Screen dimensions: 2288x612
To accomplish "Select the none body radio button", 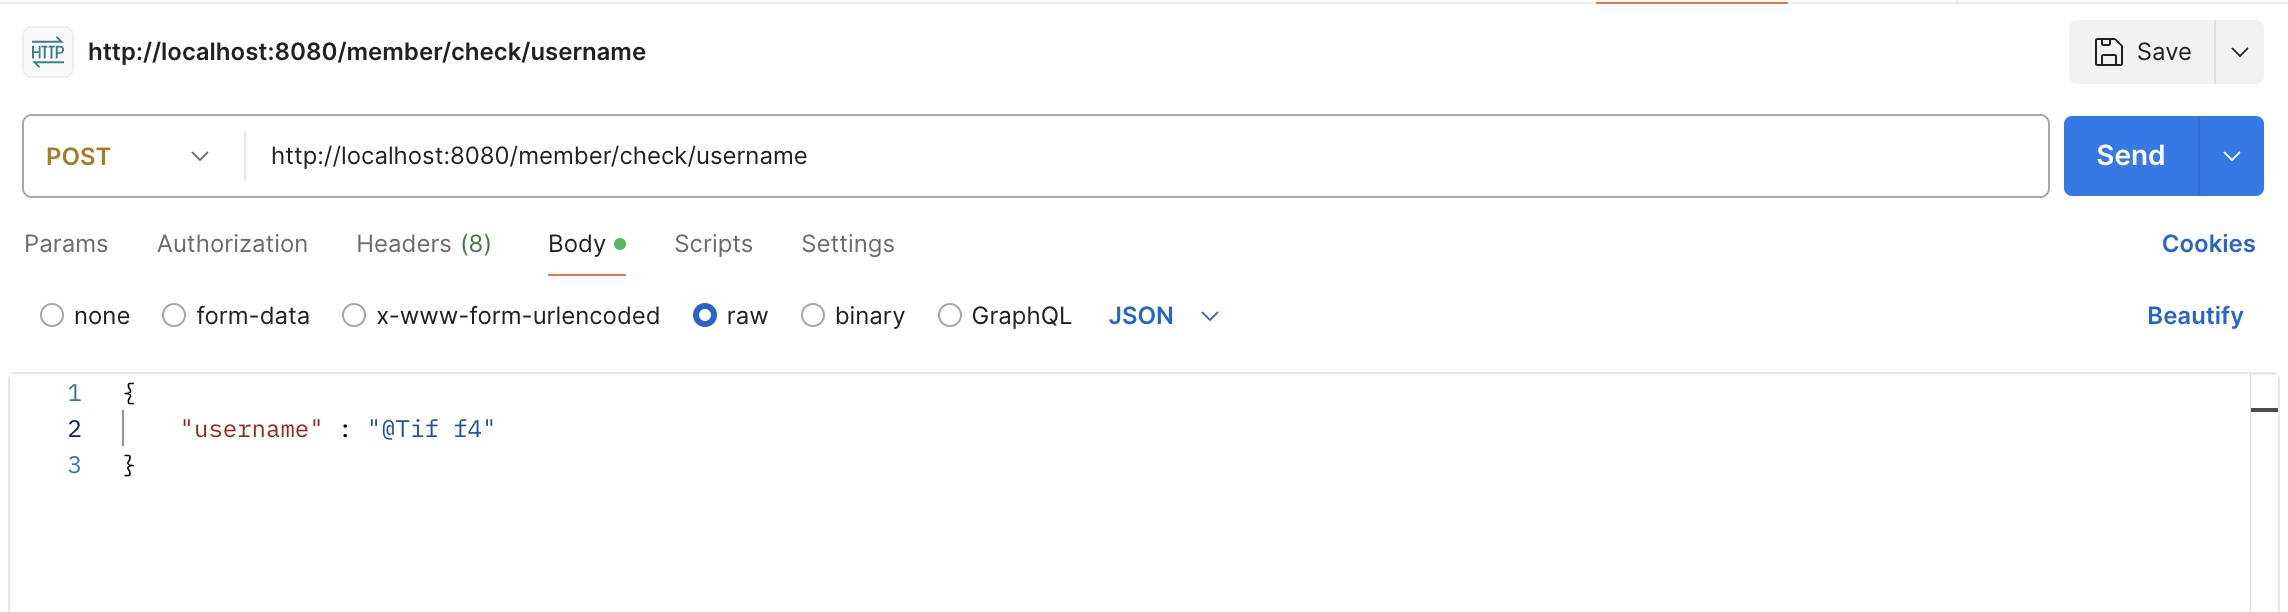I will [52, 316].
